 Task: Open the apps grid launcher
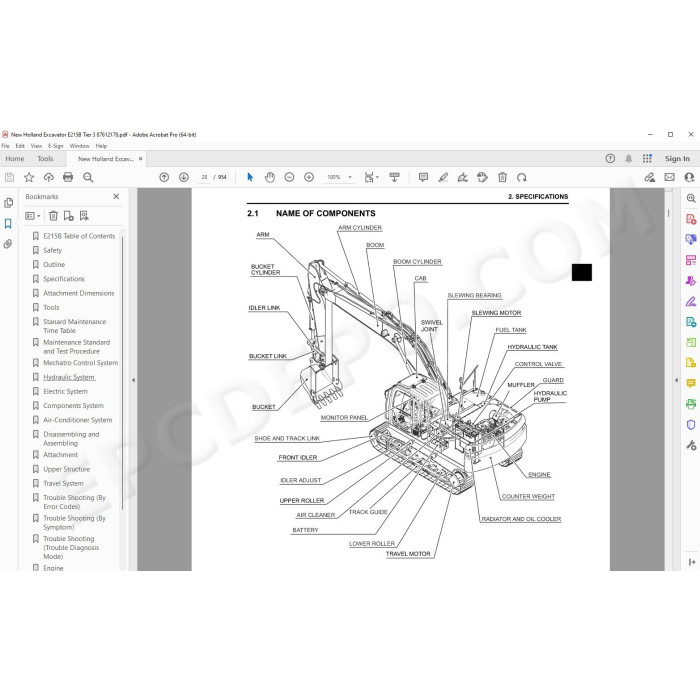(x=647, y=158)
